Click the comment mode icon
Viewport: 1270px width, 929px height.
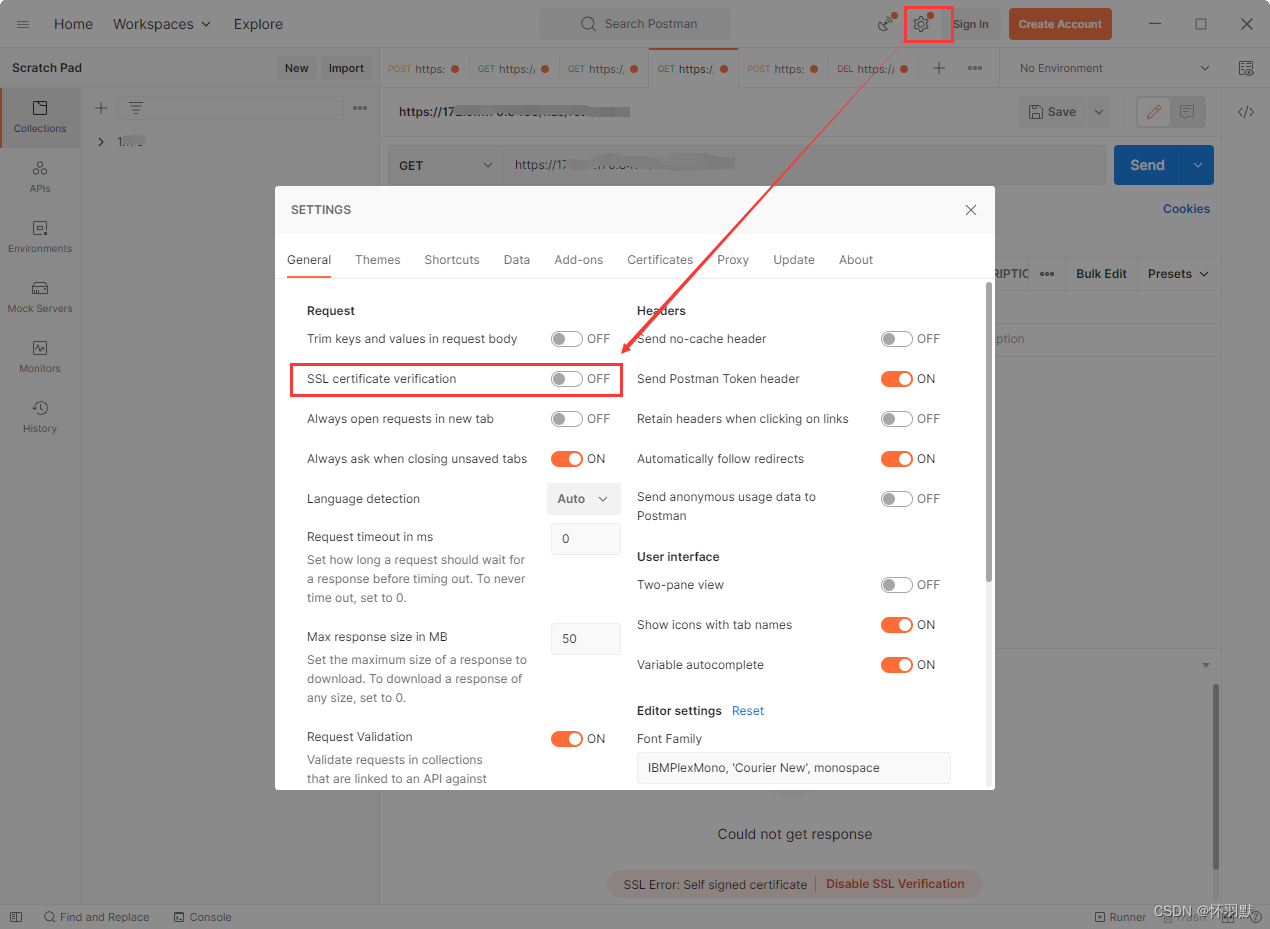pyautogui.click(x=1187, y=112)
